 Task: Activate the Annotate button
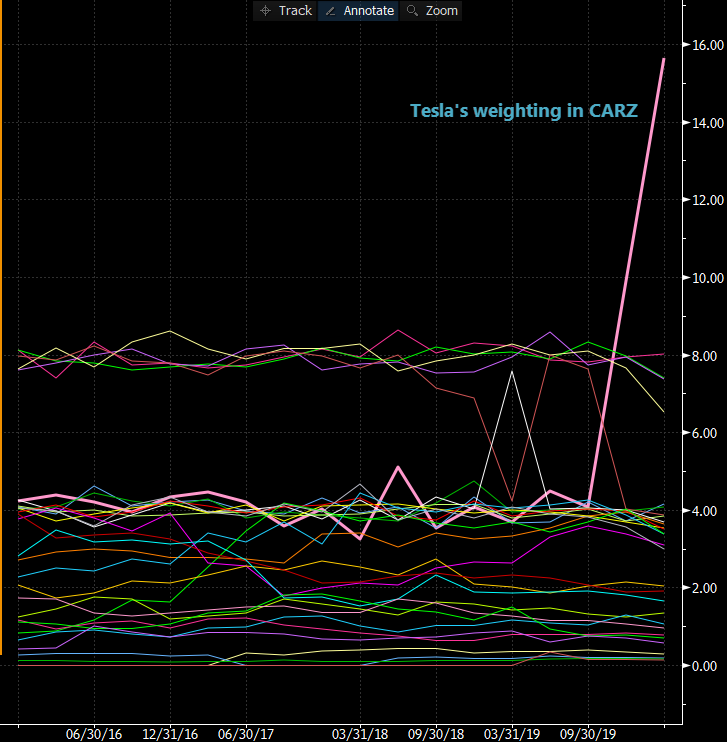pos(358,11)
